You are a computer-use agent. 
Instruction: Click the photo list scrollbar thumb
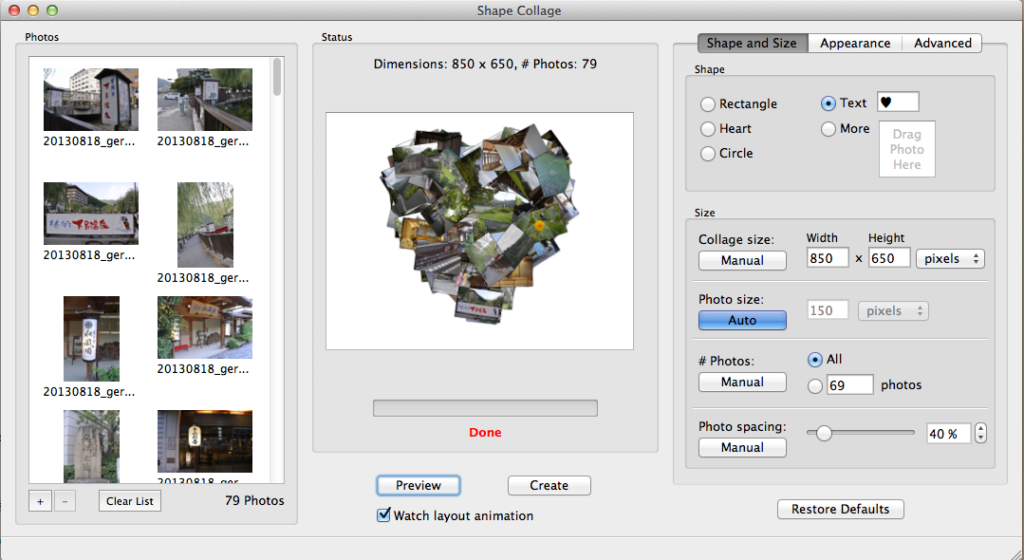point(277,77)
